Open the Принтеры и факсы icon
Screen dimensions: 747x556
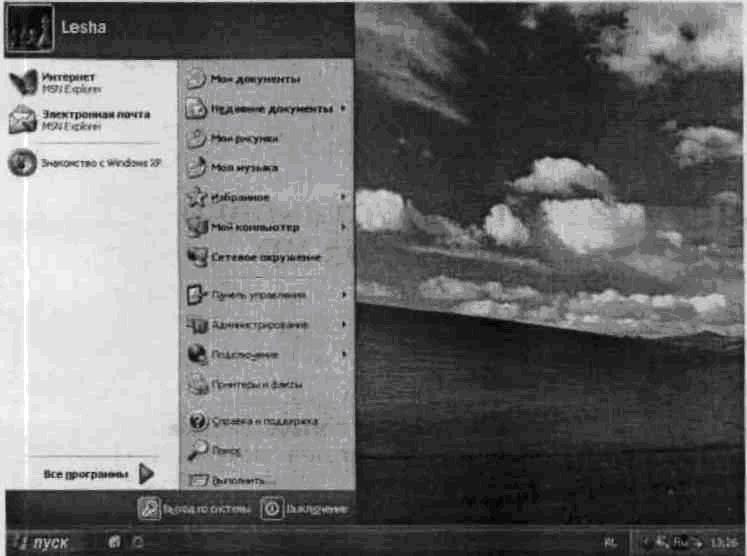tap(197, 384)
